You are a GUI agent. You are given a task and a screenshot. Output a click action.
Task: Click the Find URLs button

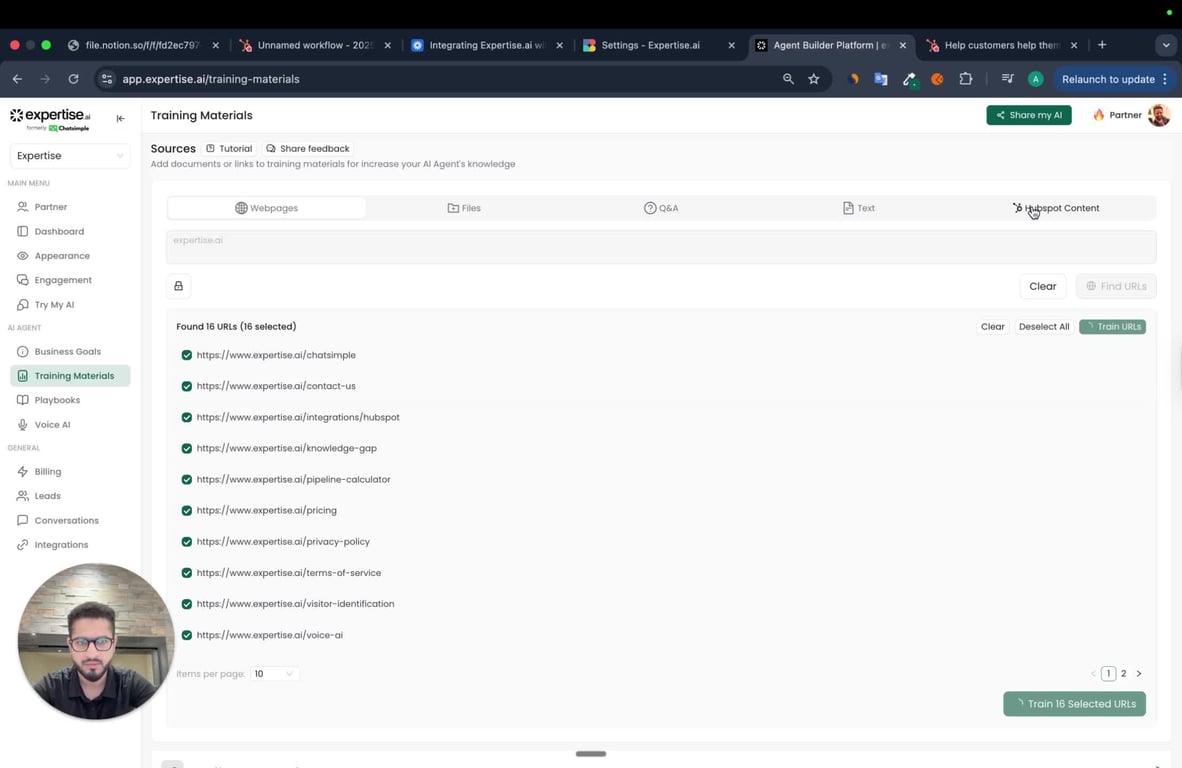click(1116, 286)
